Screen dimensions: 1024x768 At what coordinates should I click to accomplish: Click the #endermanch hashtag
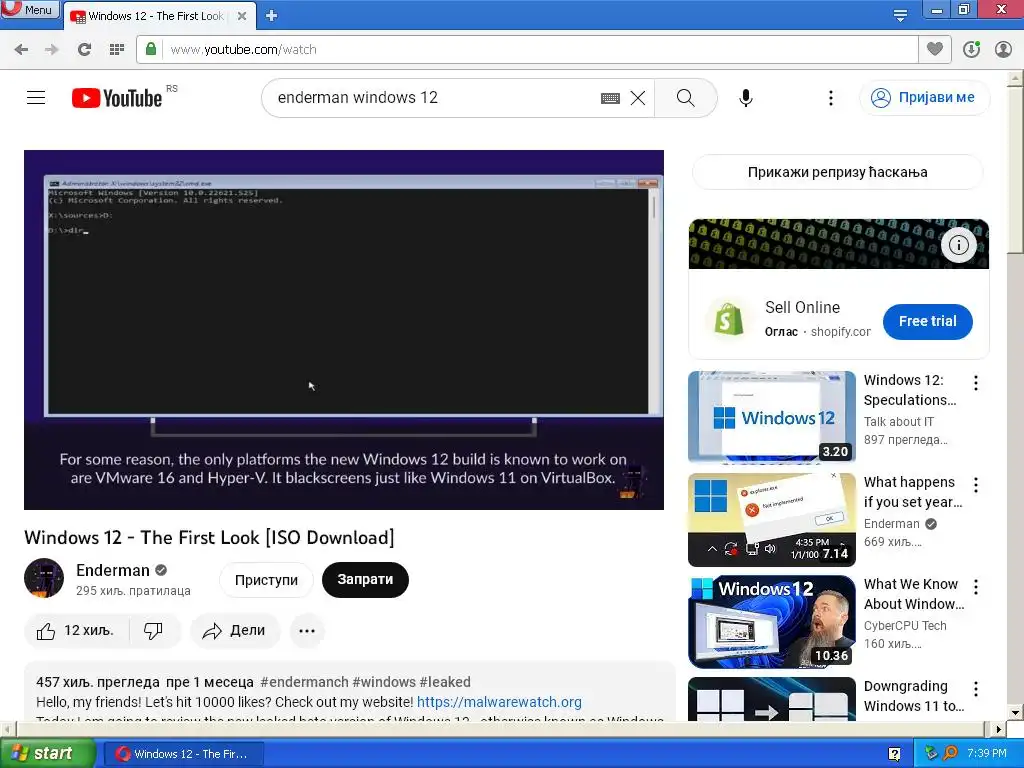[x=304, y=682]
